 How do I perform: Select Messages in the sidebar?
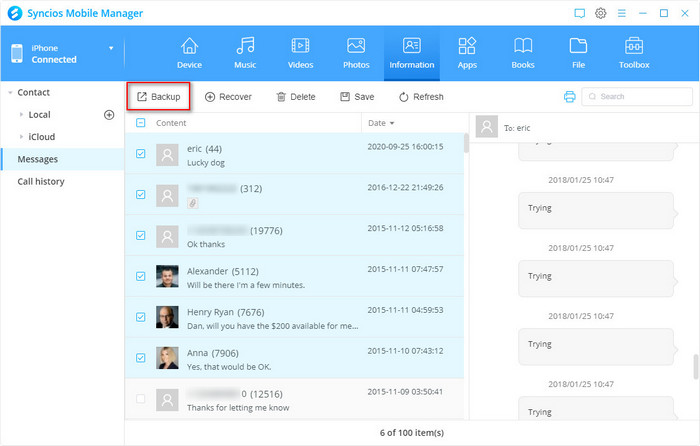click(62, 159)
